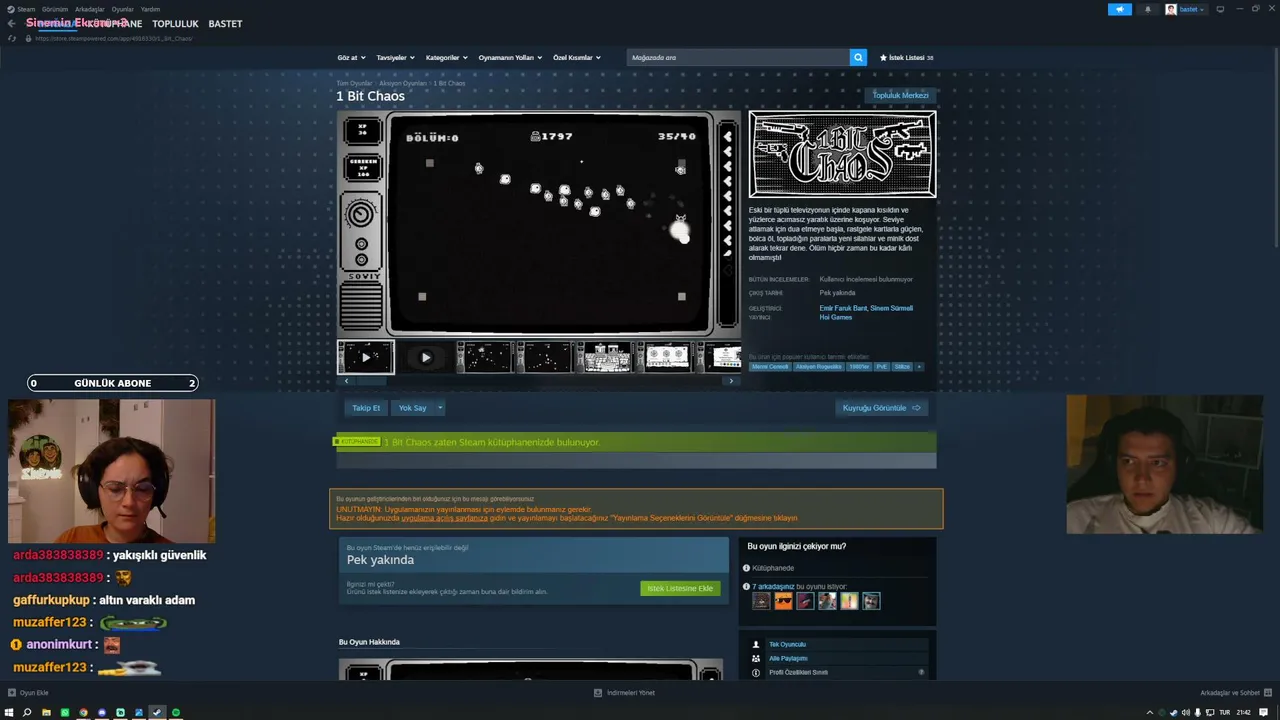
Task: Switch to the BASTET profile tab
Action: 225,24
